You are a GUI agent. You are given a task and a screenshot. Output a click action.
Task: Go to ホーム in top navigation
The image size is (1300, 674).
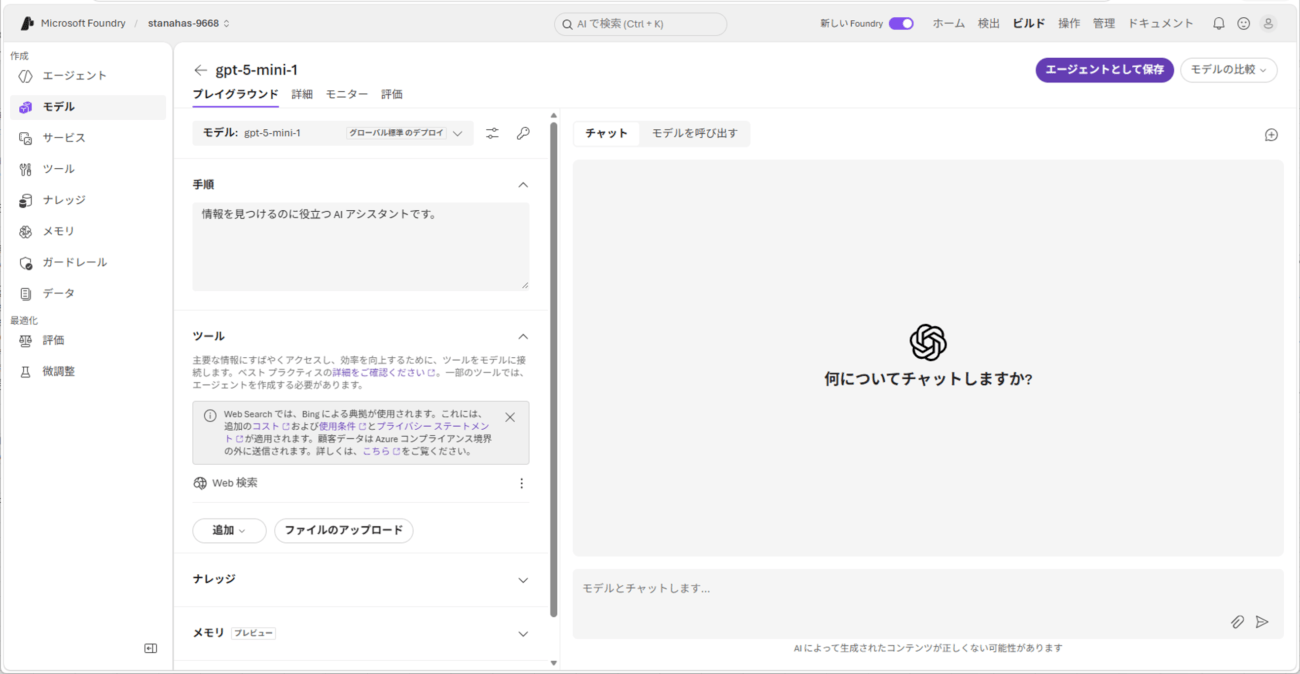click(949, 23)
